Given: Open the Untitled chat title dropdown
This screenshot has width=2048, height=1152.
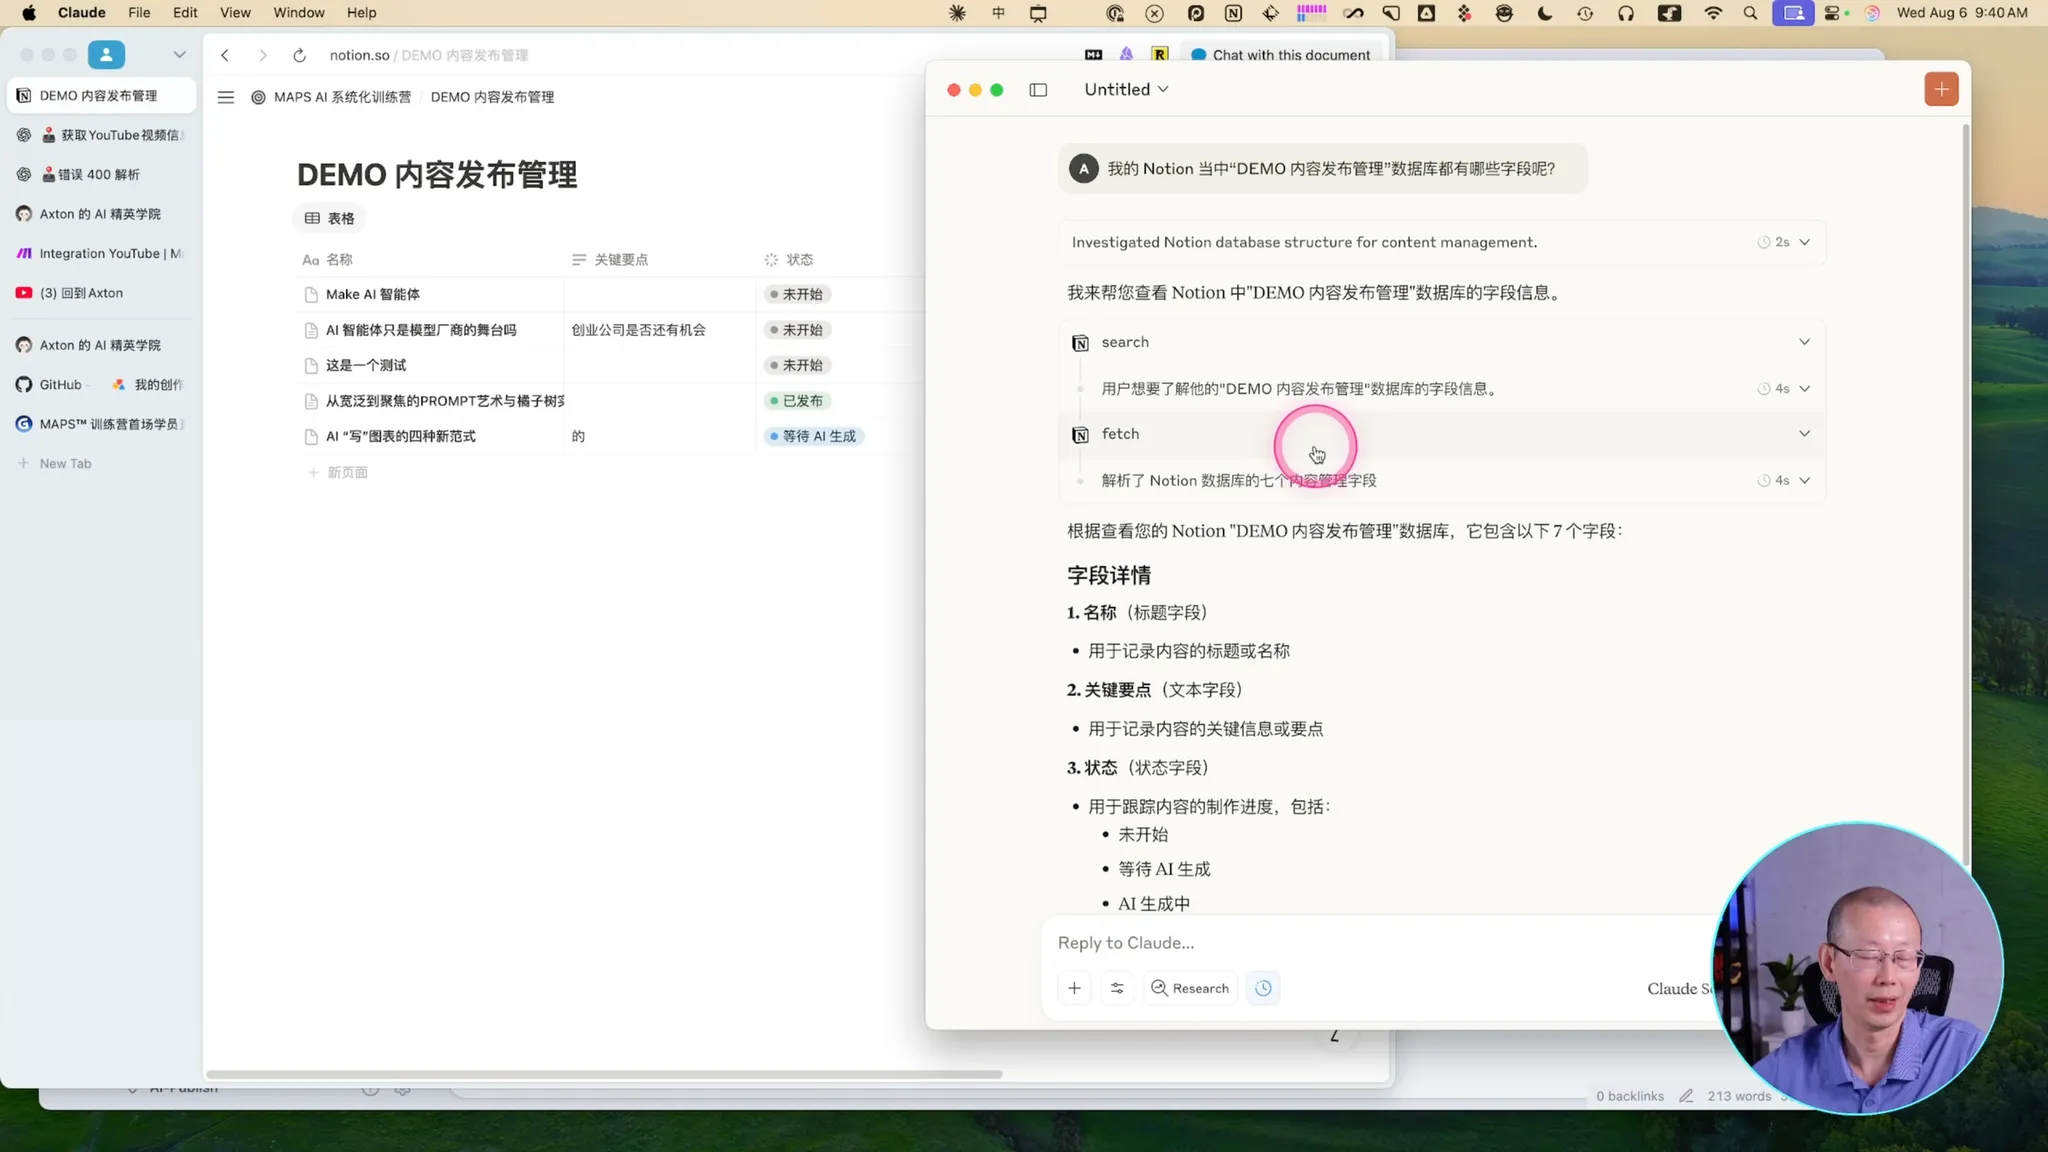Looking at the screenshot, I should point(1126,89).
